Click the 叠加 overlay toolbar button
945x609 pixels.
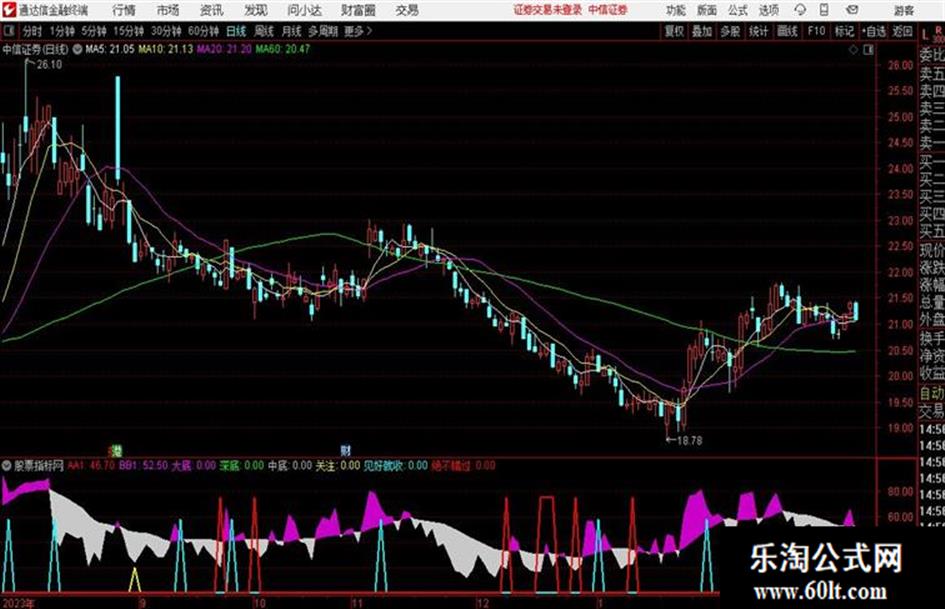pyautogui.click(x=702, y=31)
